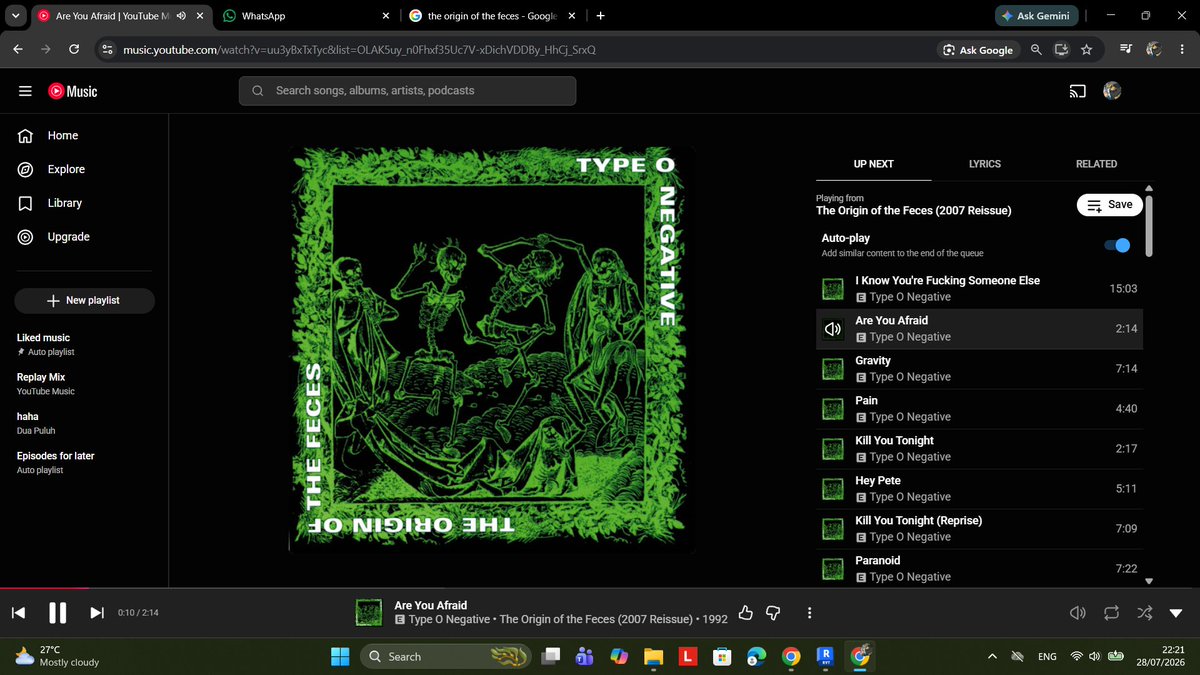The width and height of the screenshot is (1200, 675).
Task: Click the large album cover artwork
Action: coord(491,351)
